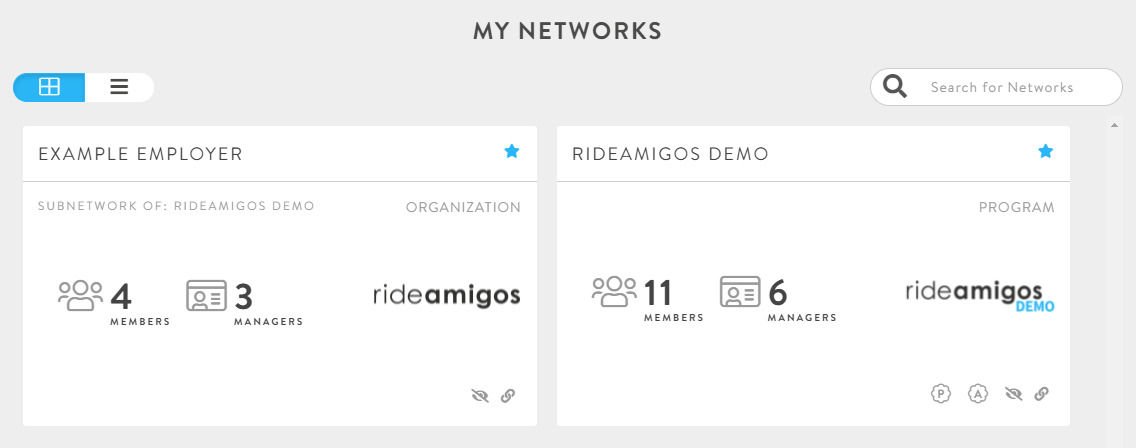The width and height of the screenshot is (1136, 448).
Task: Click the A badge icon on RideAmigos Demo
Action: 978,394
